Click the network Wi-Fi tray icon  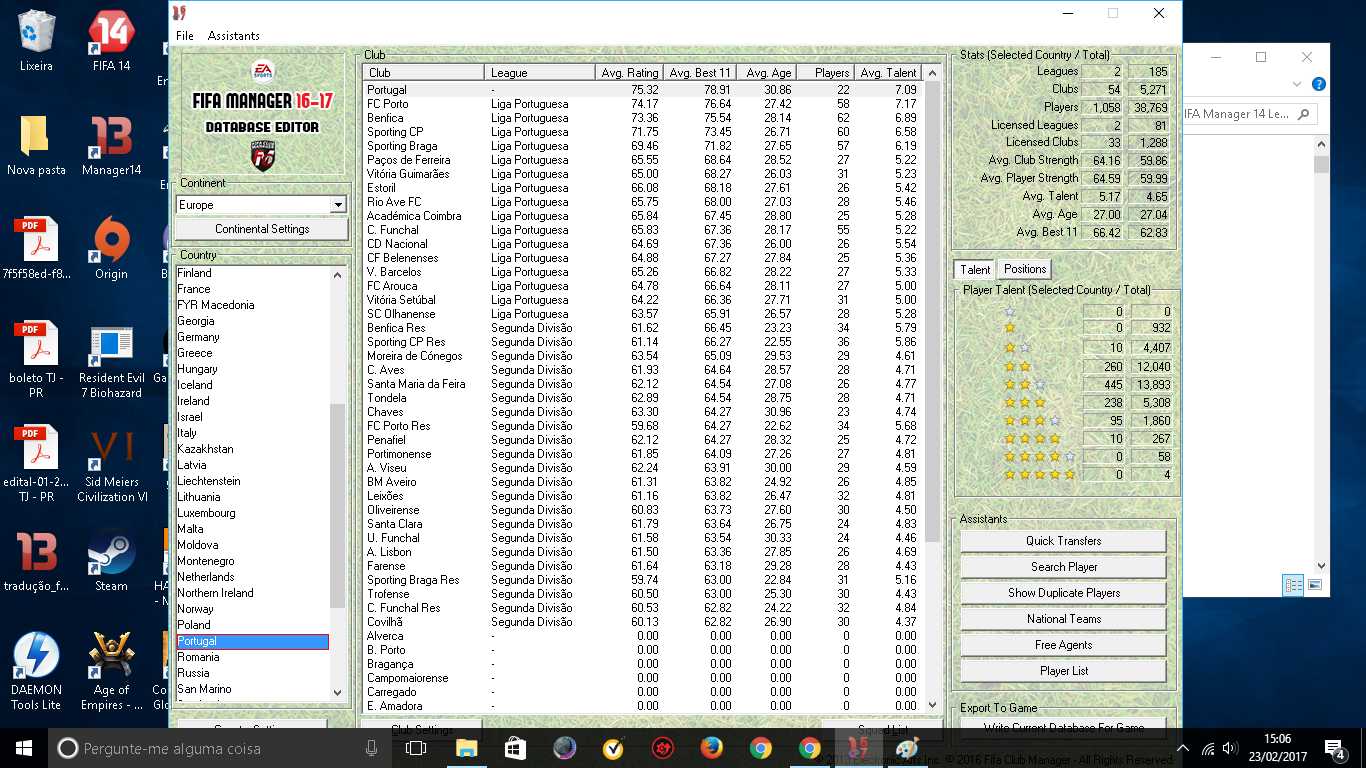(x=1208, y=748)
